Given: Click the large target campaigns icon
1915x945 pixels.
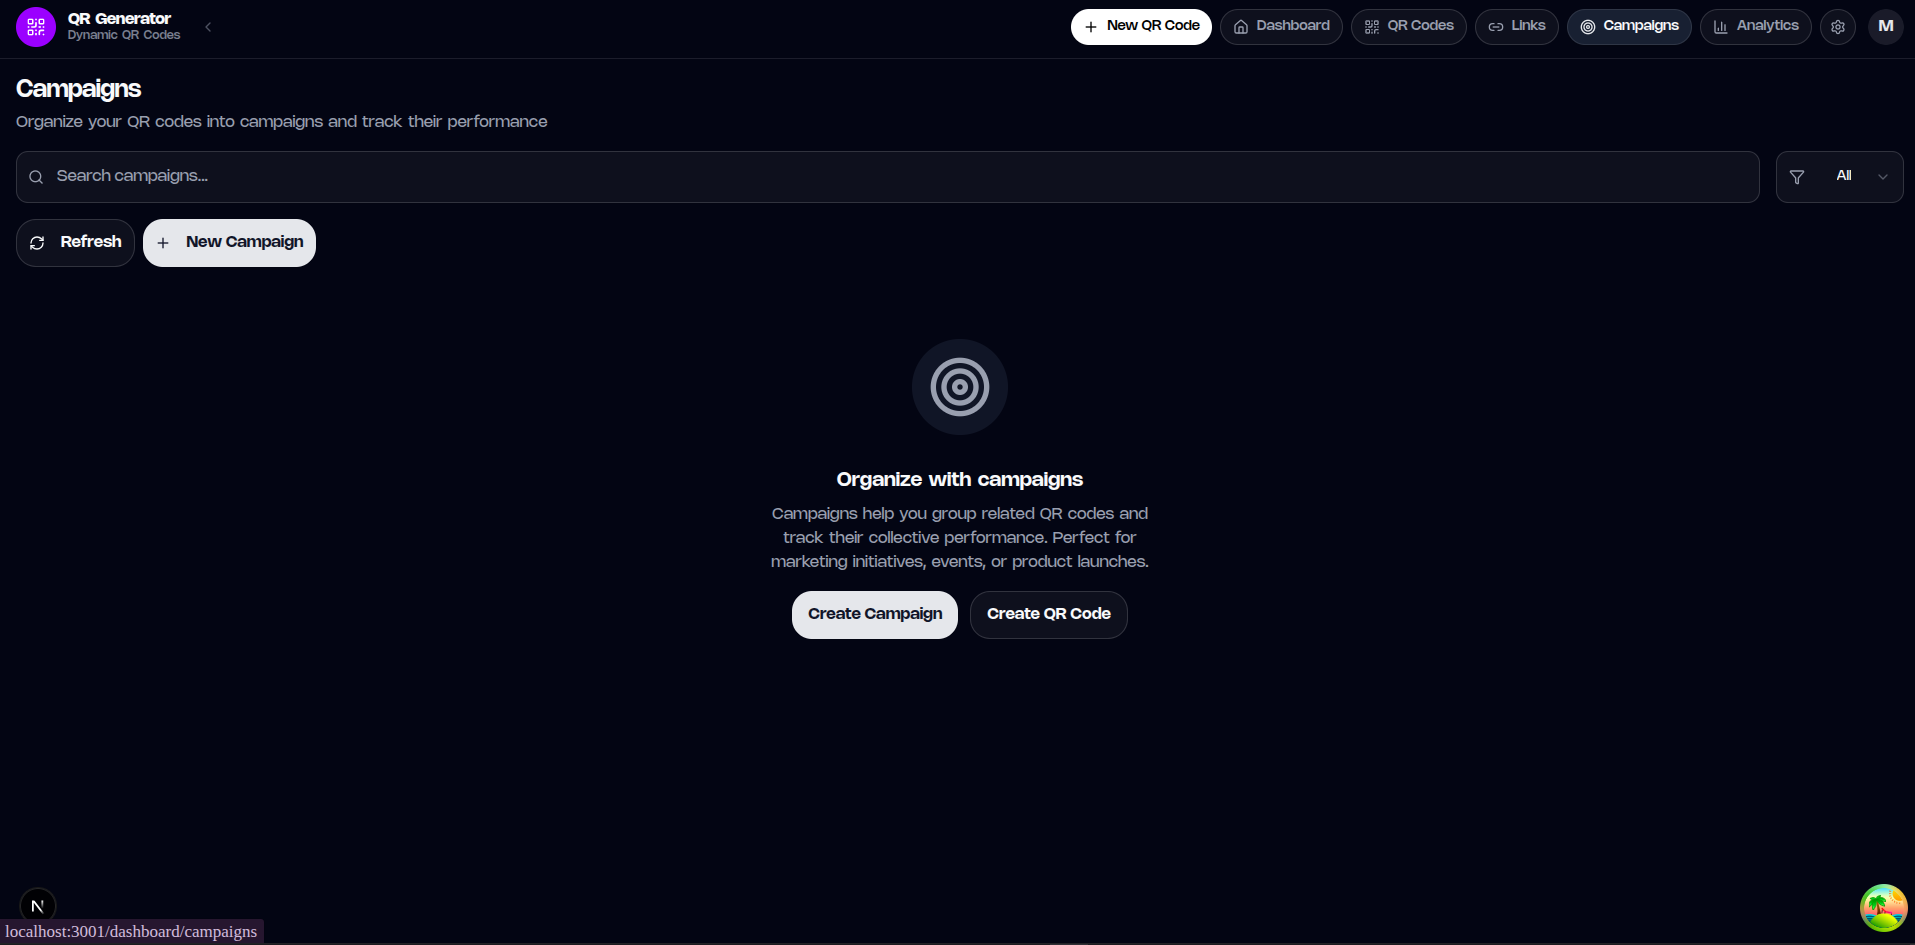Looking at the screenshot, I should click(960, 387).
